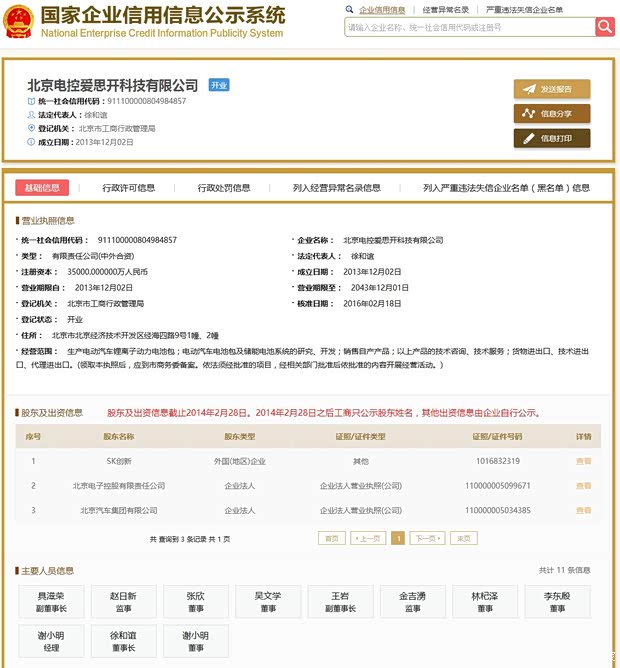Viewport: 620px width, 668px height.
Task: Switch to the 基础信息 tab
Action: tap(42, 187)
